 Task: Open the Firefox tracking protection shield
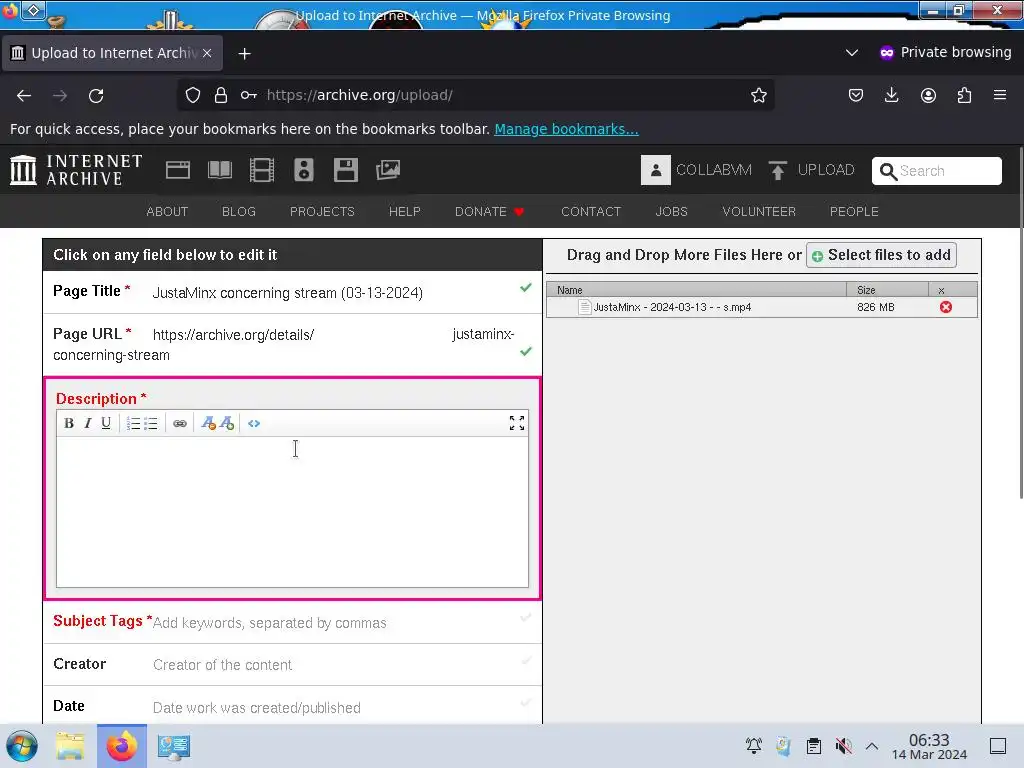click(x=193, y=95)
